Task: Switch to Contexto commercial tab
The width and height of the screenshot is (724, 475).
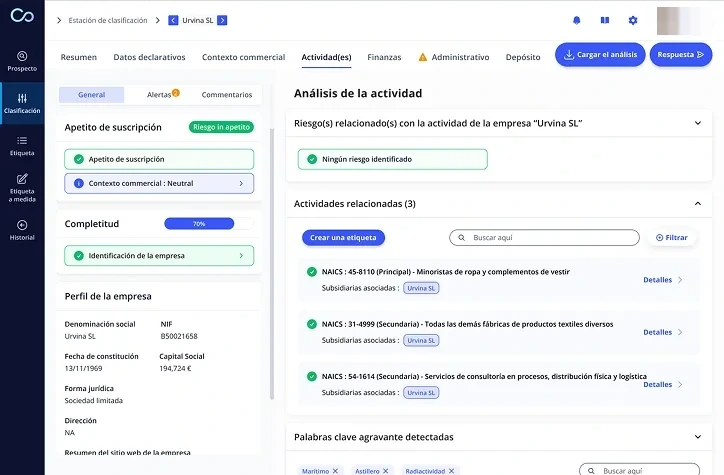Action: [x=243, y=57]
